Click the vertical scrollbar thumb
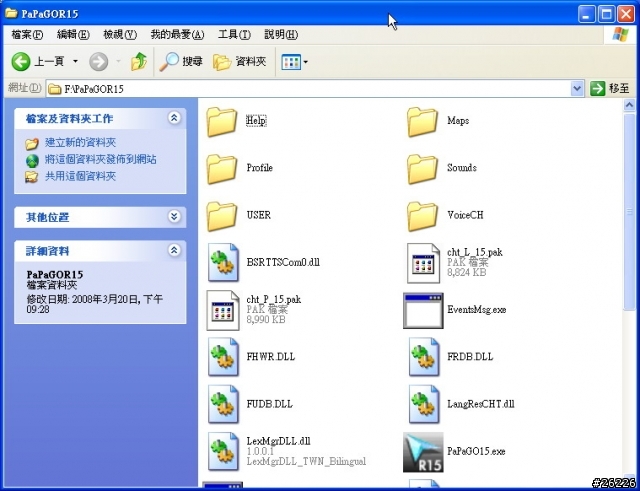Image resolution: width=640 pixels, height=491 pixels. point(629,211)
